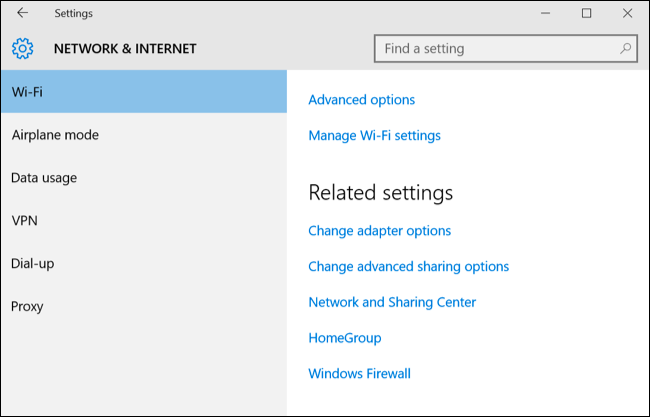The height and width of the screenshot is (417, 650).
Task: Focus the Find a setting field
Action: [x=495, y=48]
